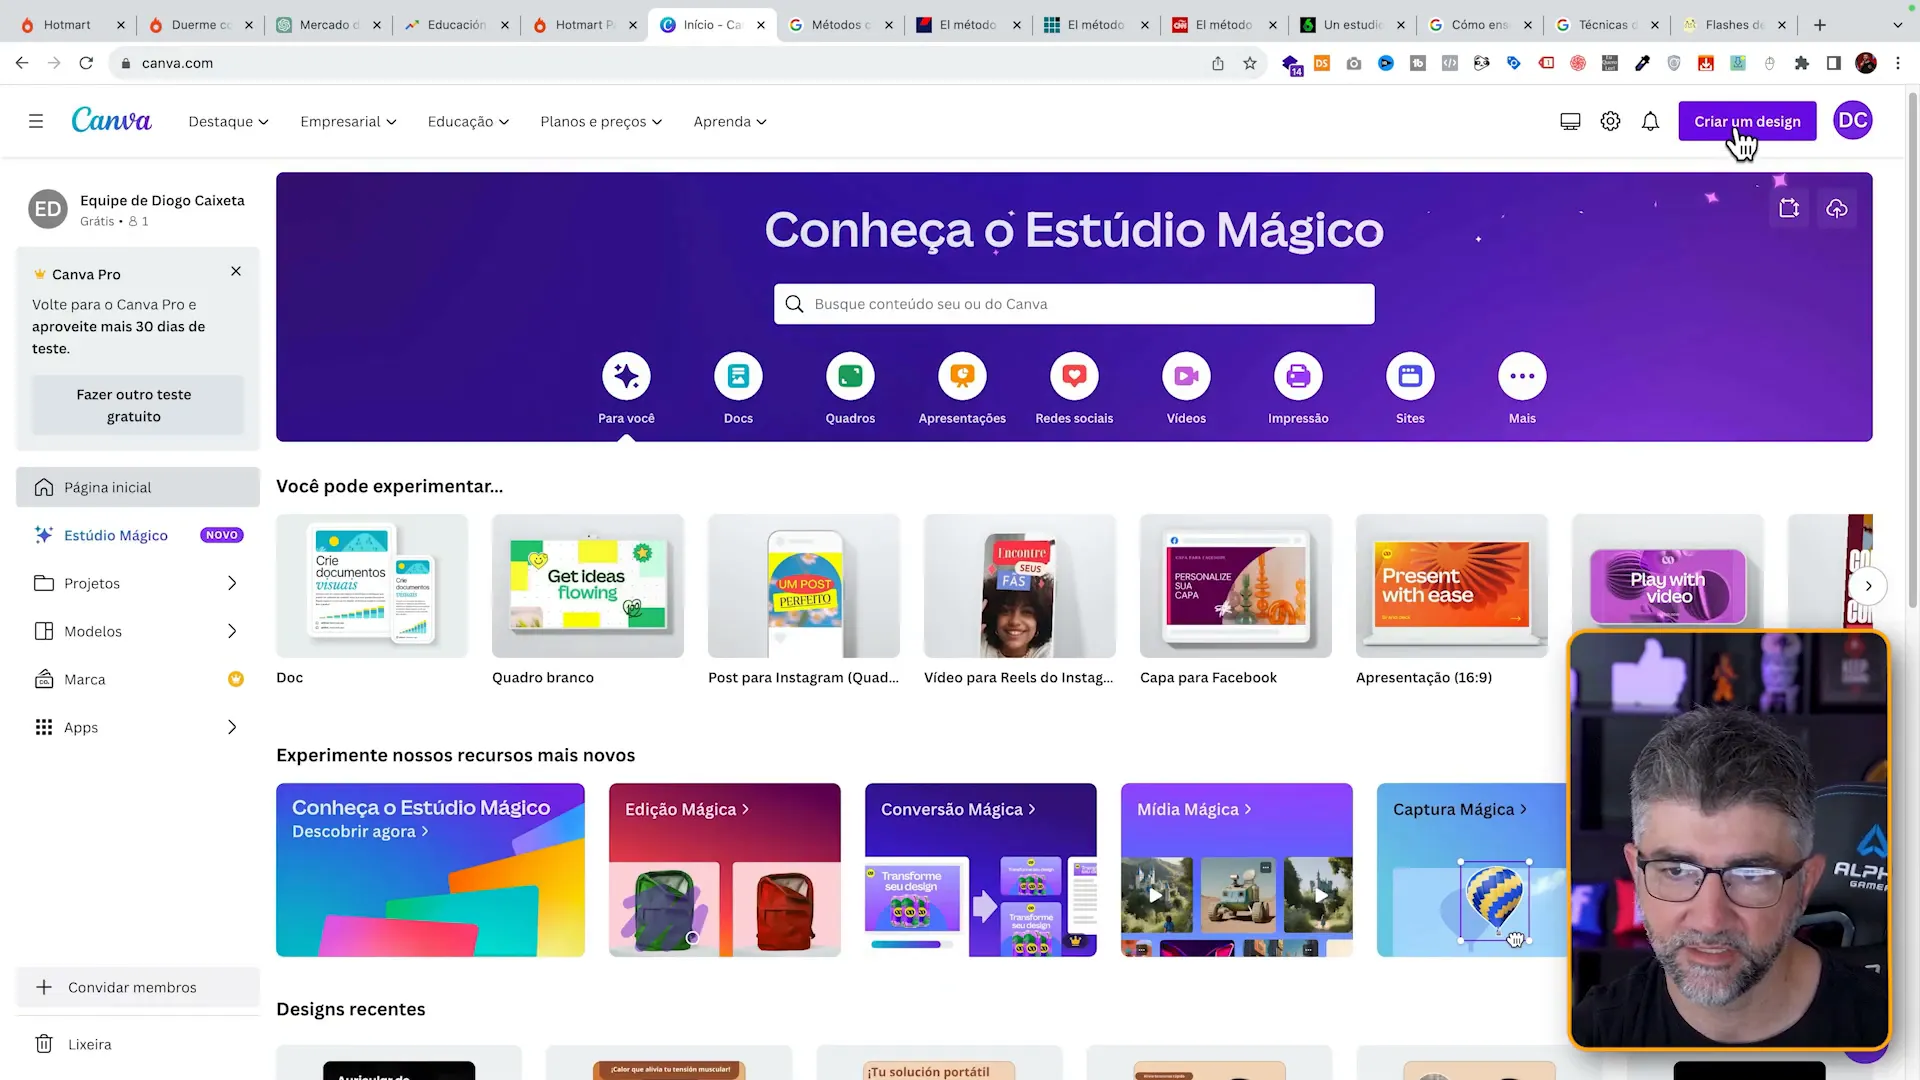Expand the Apps sidebar chevron

pos(232,727)
